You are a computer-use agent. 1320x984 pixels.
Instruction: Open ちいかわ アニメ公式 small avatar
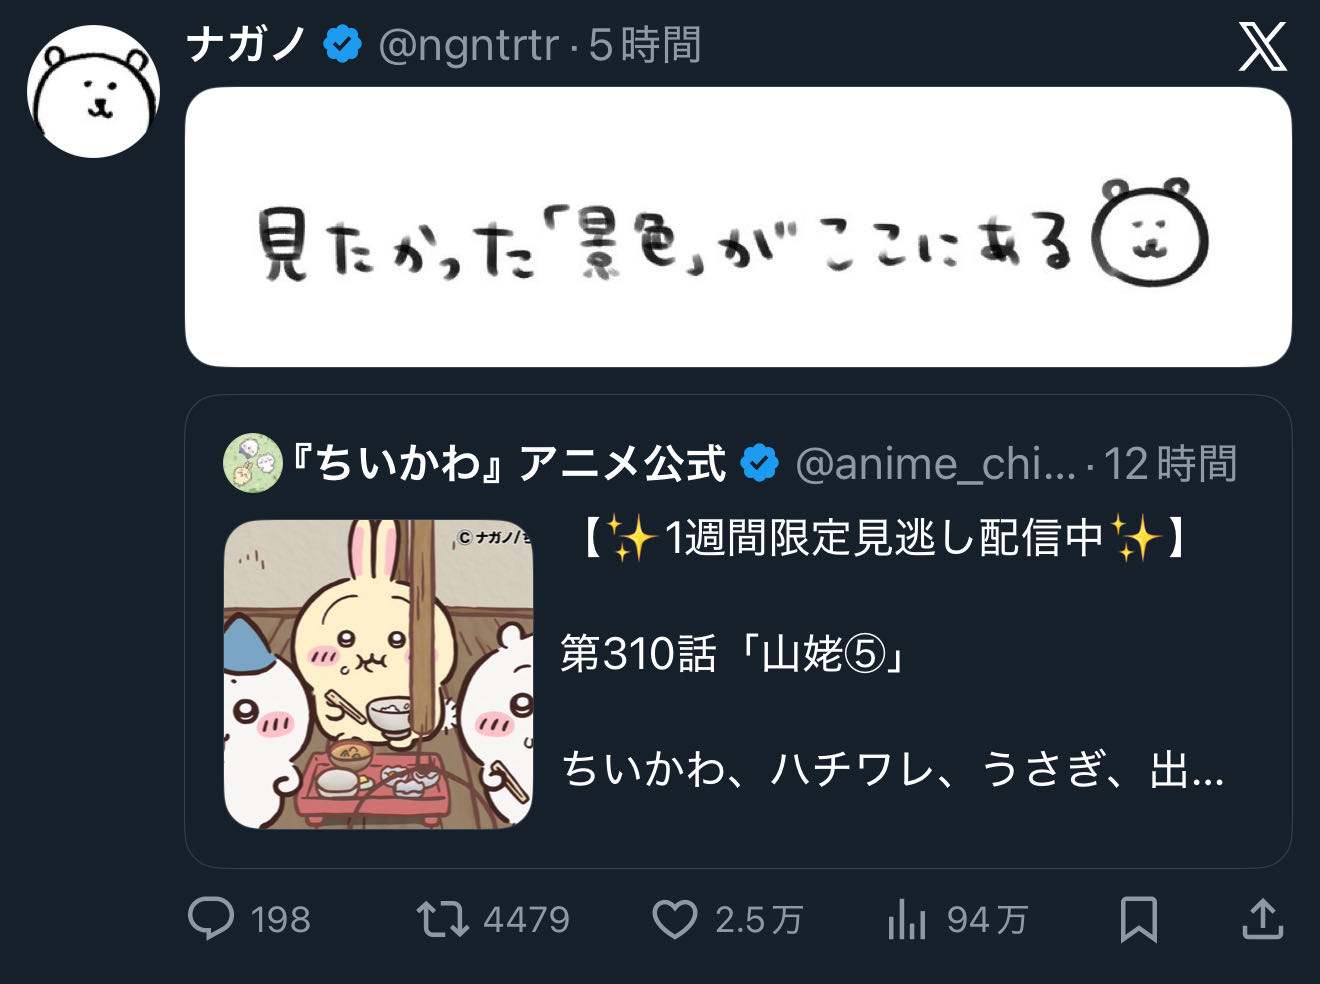(x=252, y=463)
